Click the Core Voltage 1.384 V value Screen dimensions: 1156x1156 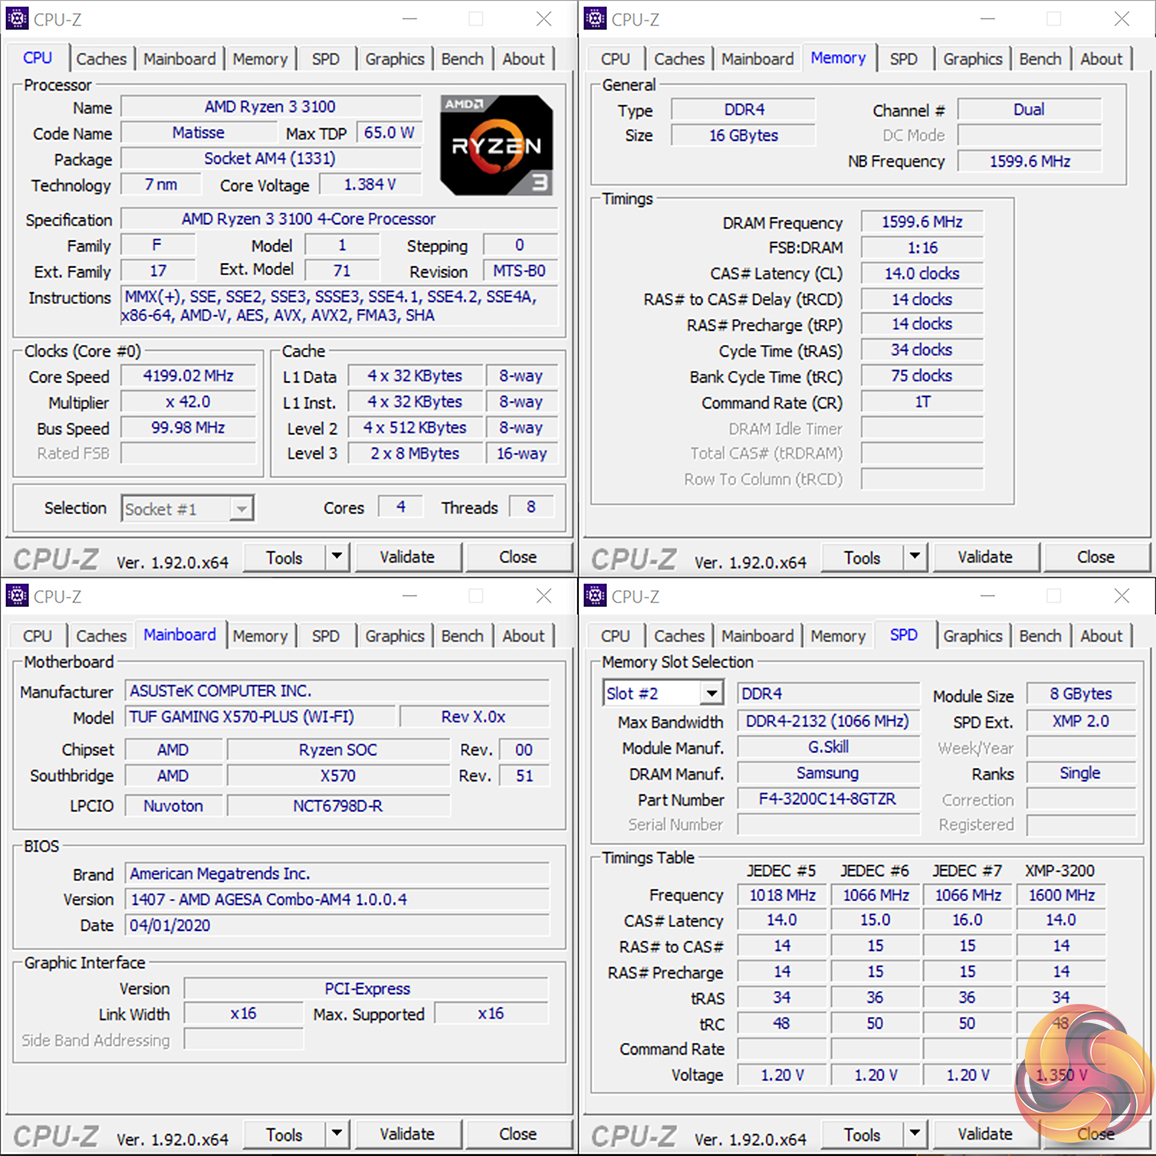coord(370,184)
